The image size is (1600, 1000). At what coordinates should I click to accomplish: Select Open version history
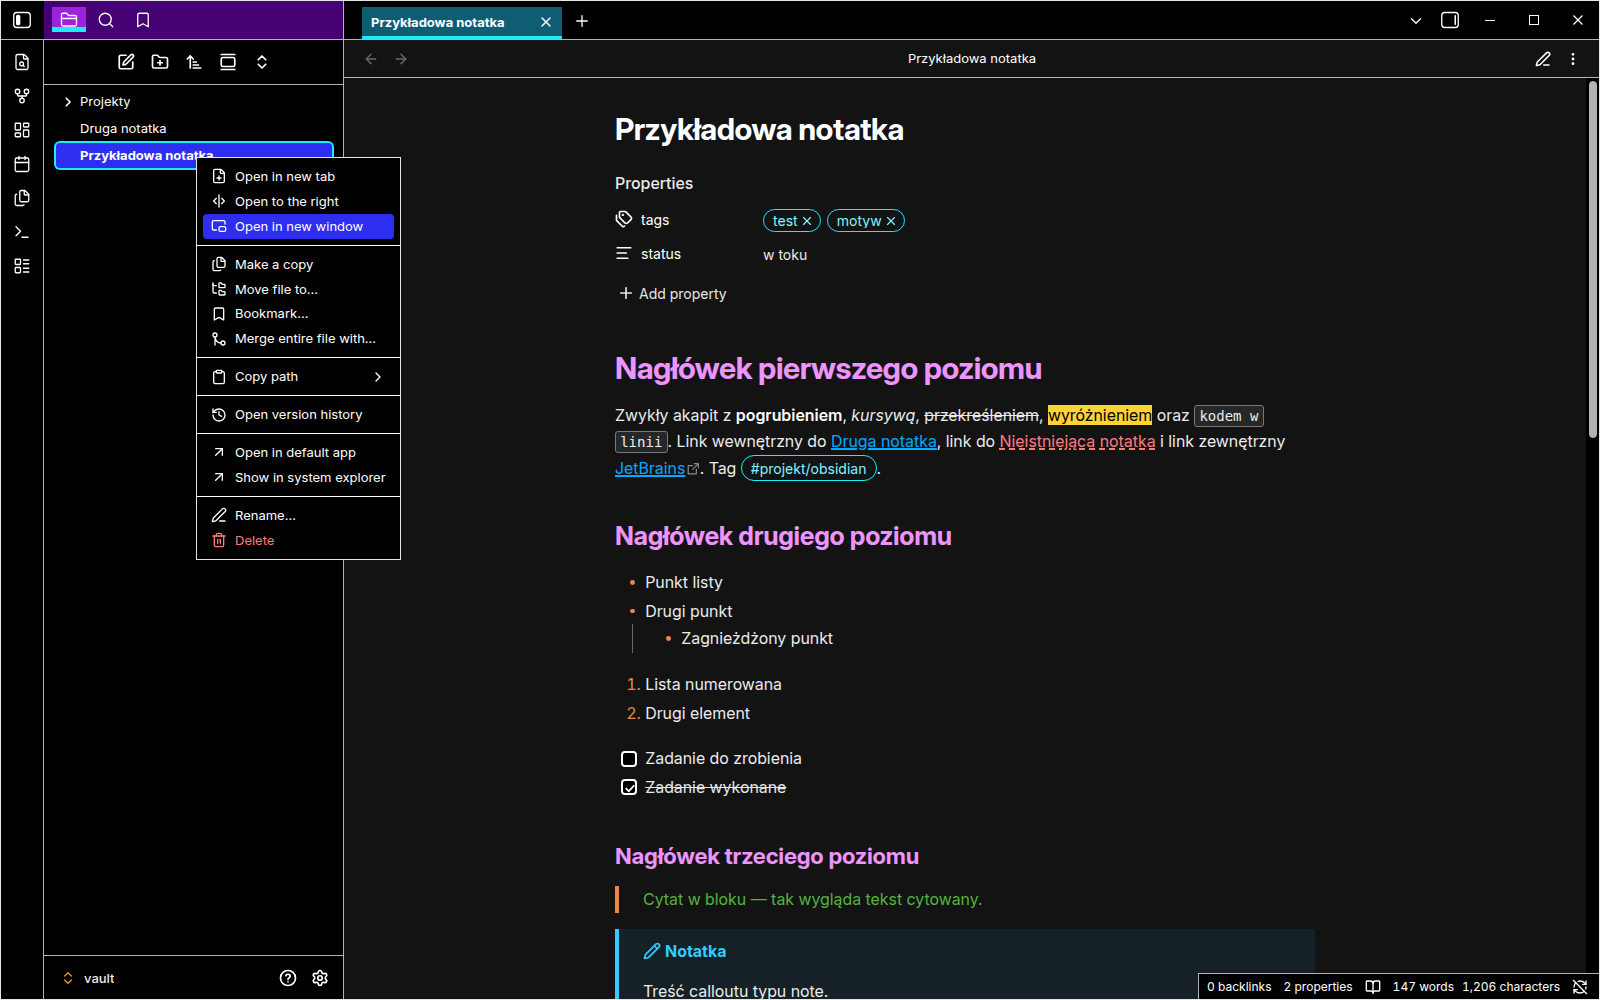tap(298, 415)
